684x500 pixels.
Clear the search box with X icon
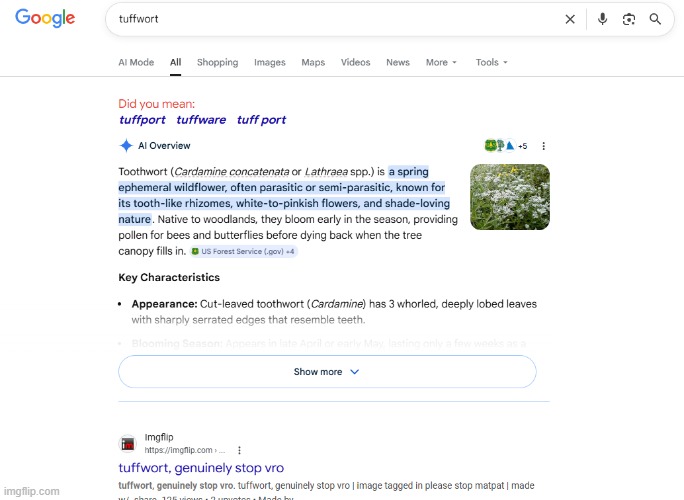570,19
